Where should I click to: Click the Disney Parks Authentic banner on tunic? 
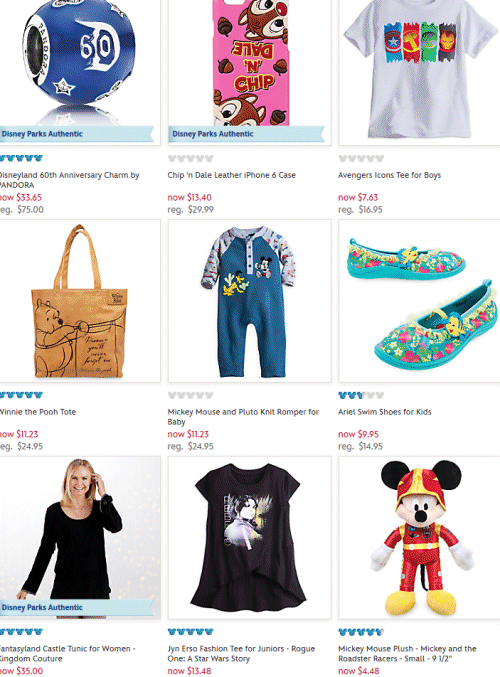[77, 607]
